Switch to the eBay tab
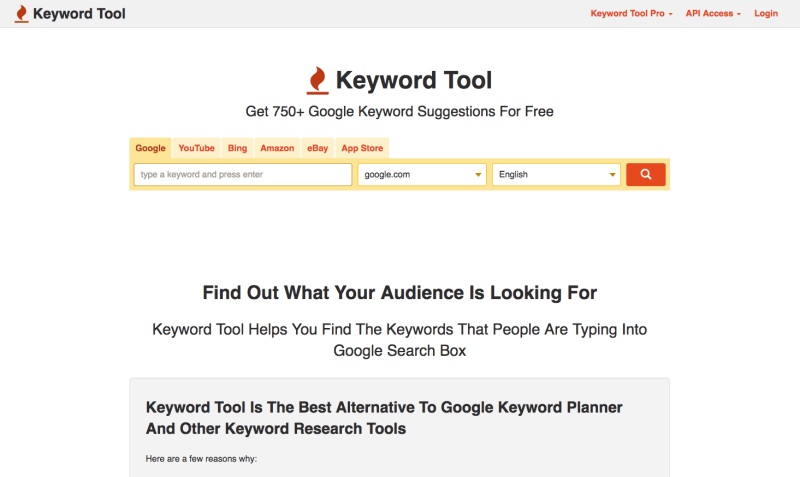Image resolution: width=800 pixels, height=477 pixels. point(317,148)
